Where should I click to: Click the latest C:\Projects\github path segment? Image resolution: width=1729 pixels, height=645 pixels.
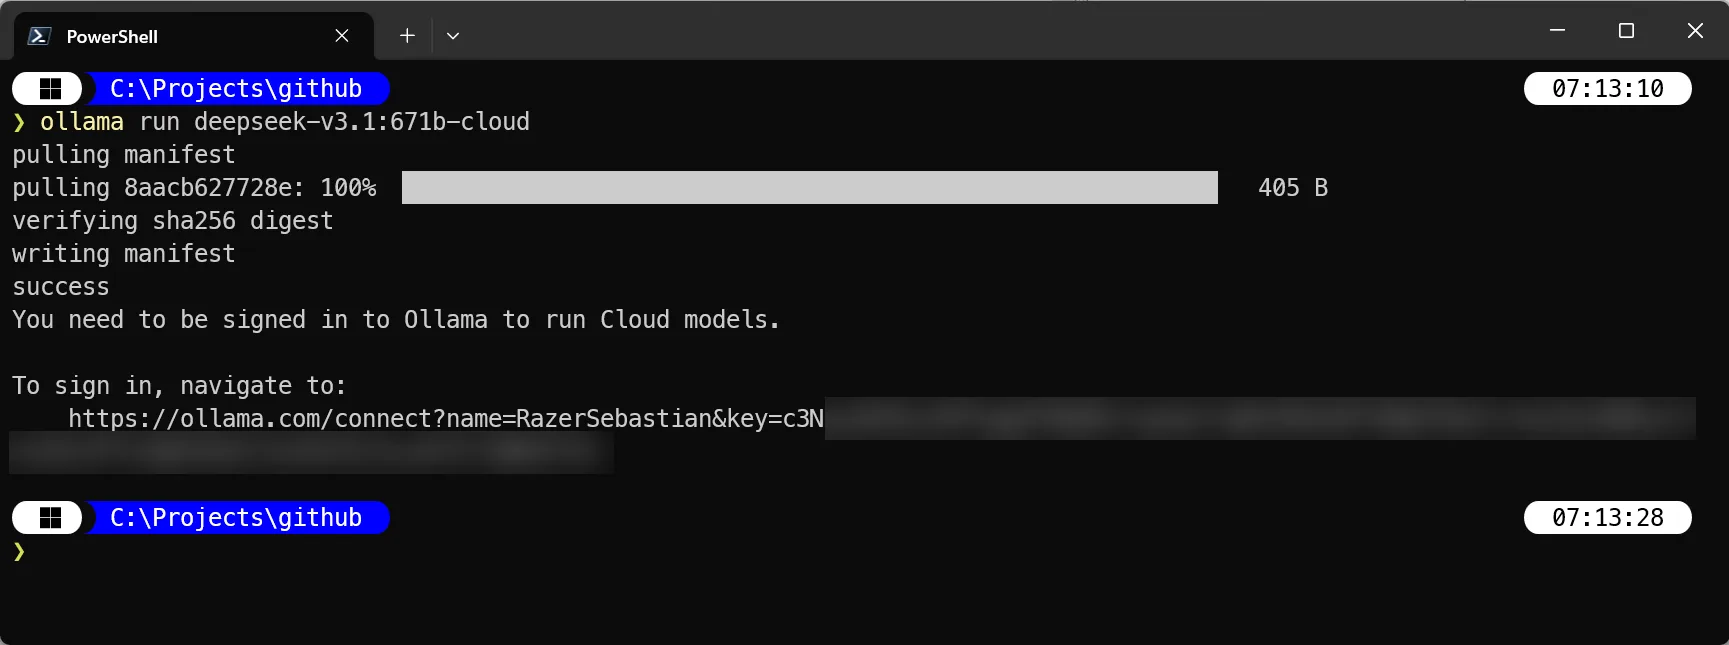coord(236,518)
